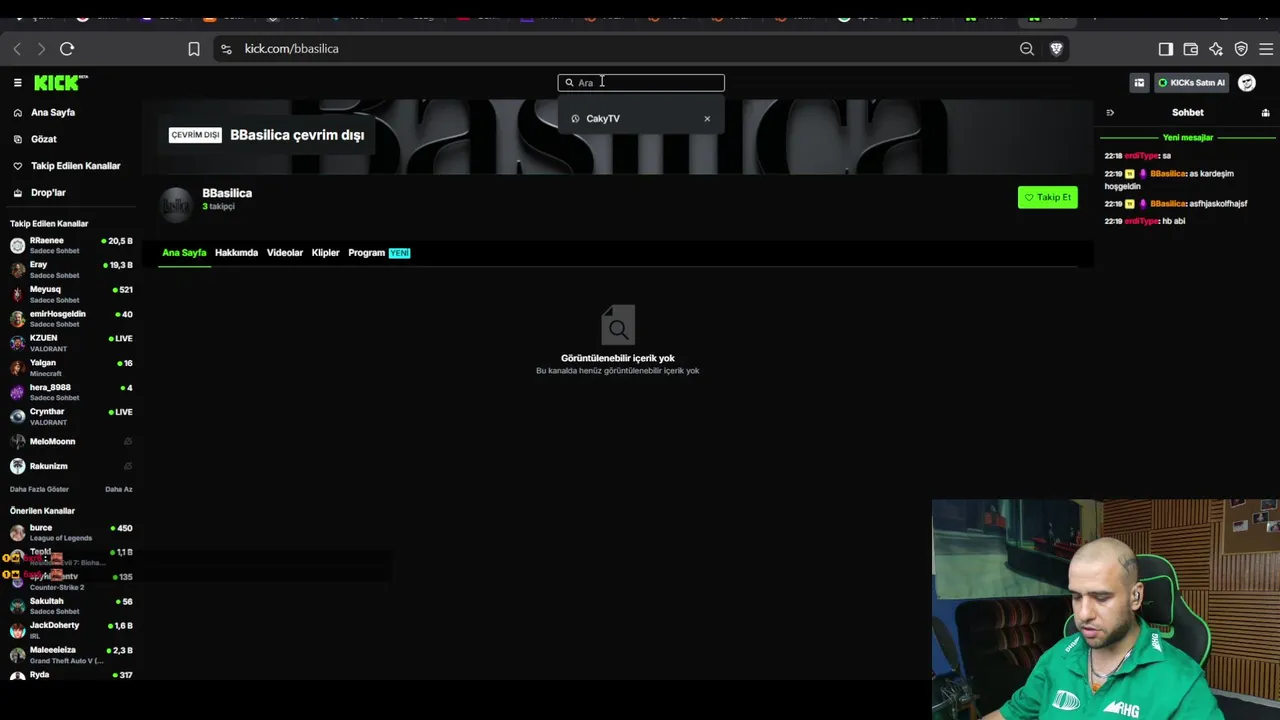1280x720 pixels.
Task: Select the CakyTV recent search suggestion
Action: (602, 119)
